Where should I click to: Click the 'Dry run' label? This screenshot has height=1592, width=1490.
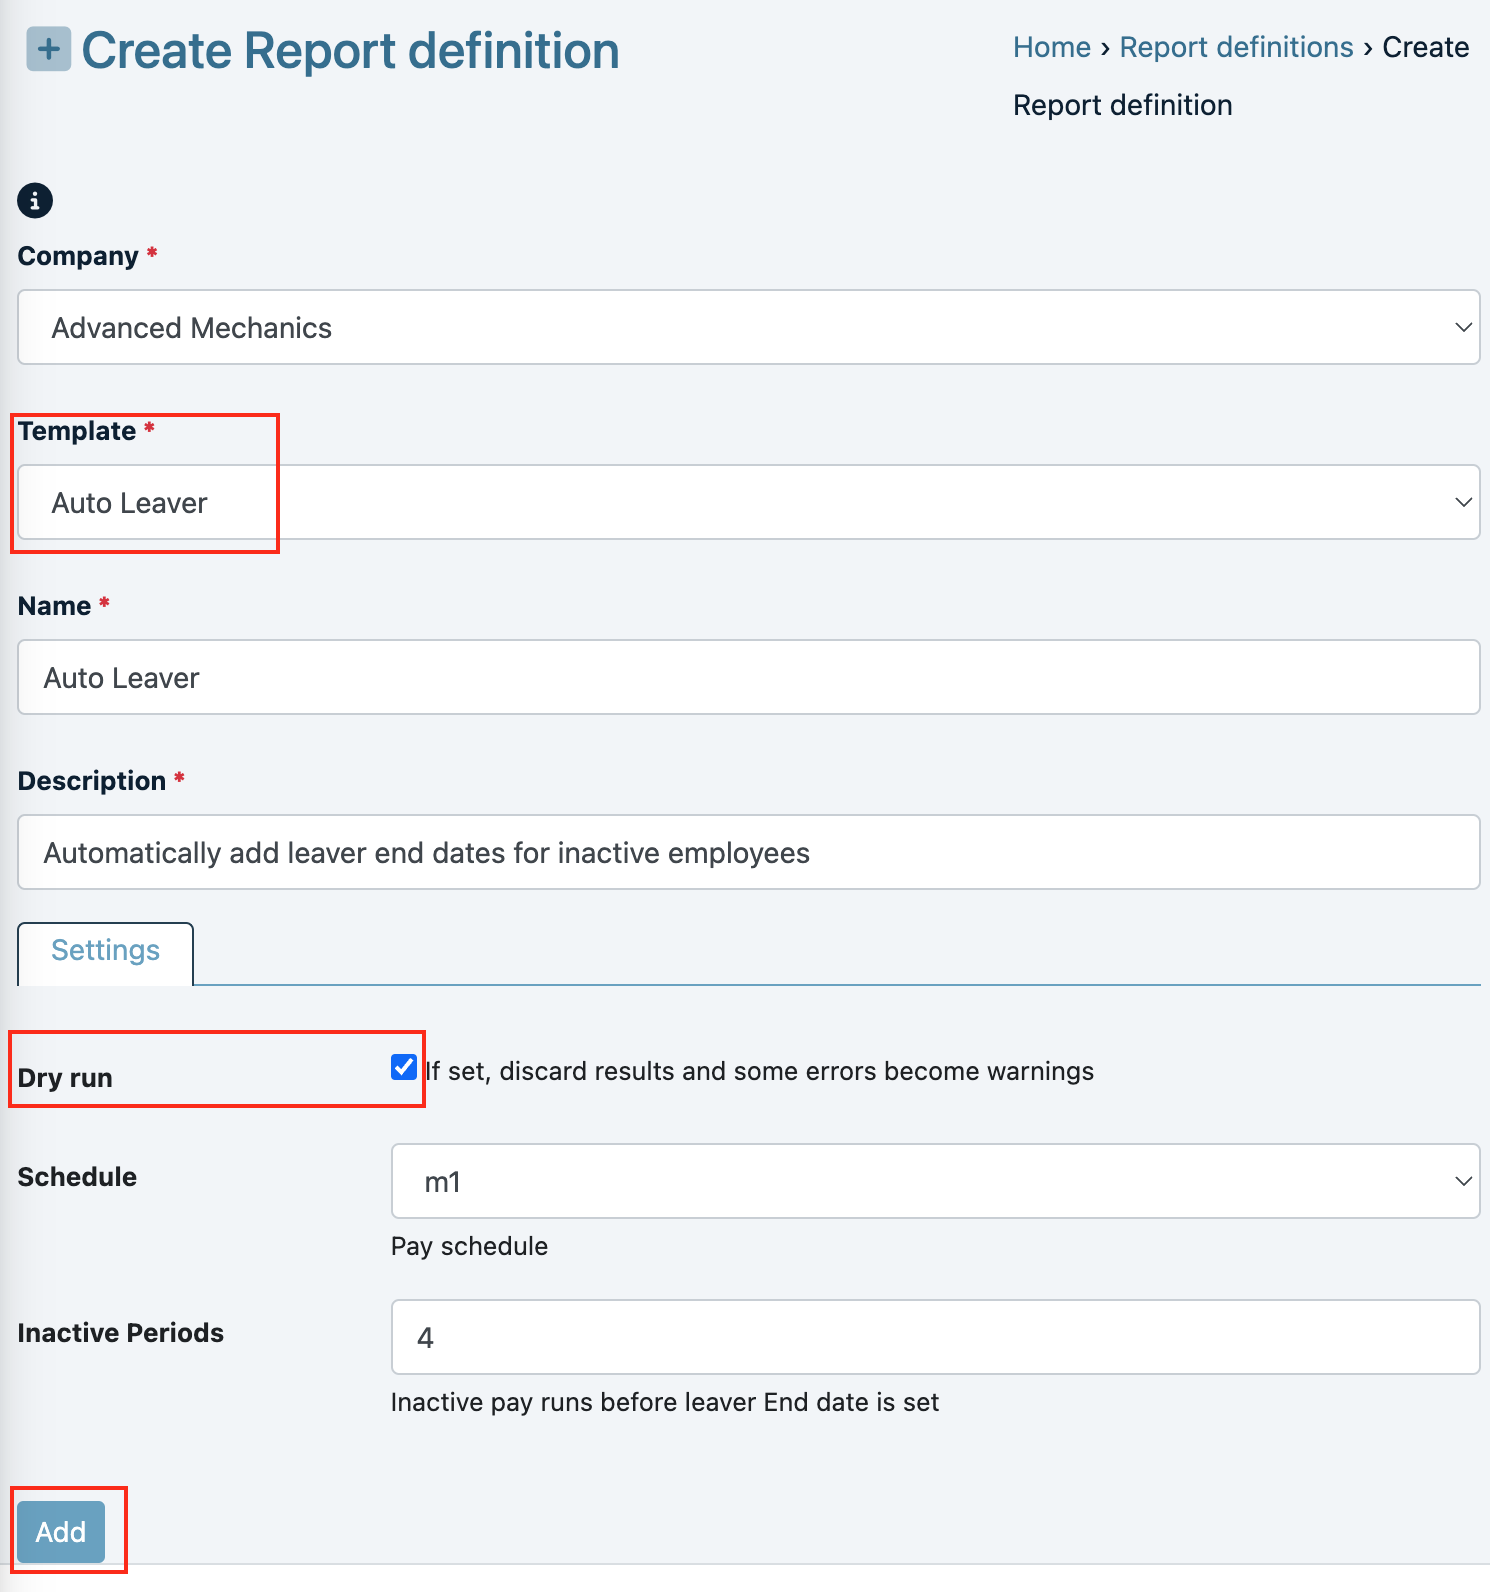point(65,1078)
